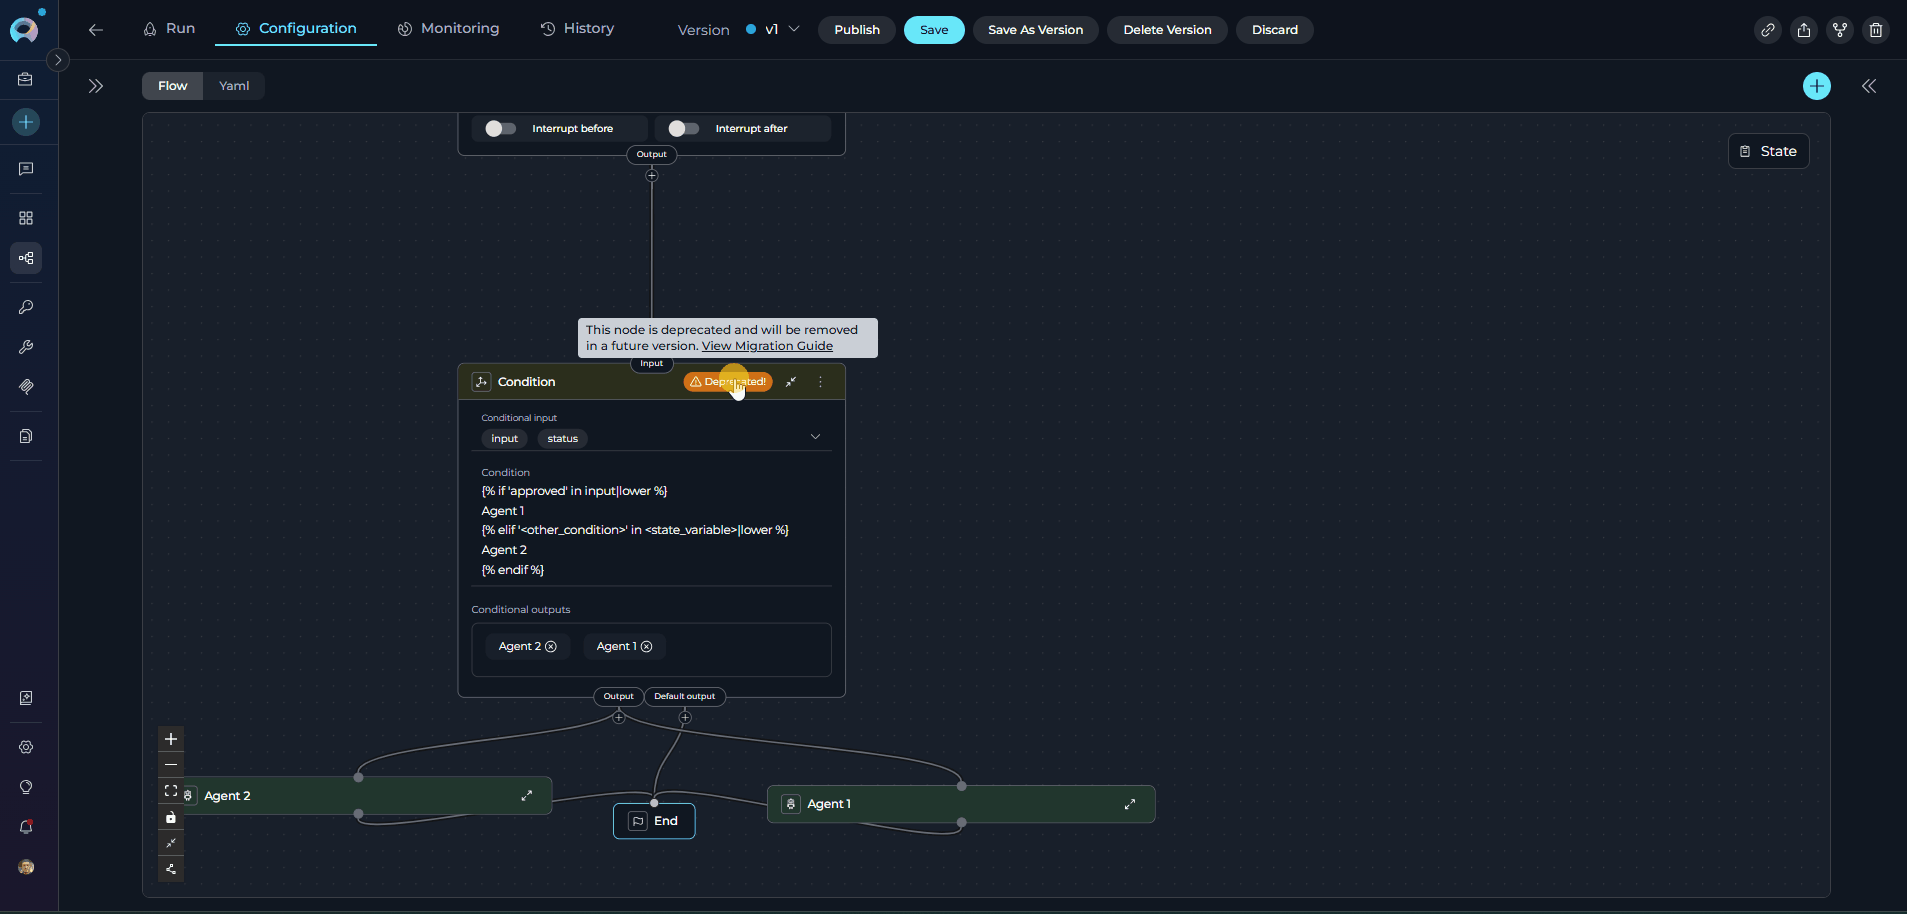
Task: Open the View Migration Guide link
Action: click(x=767, y=346)
